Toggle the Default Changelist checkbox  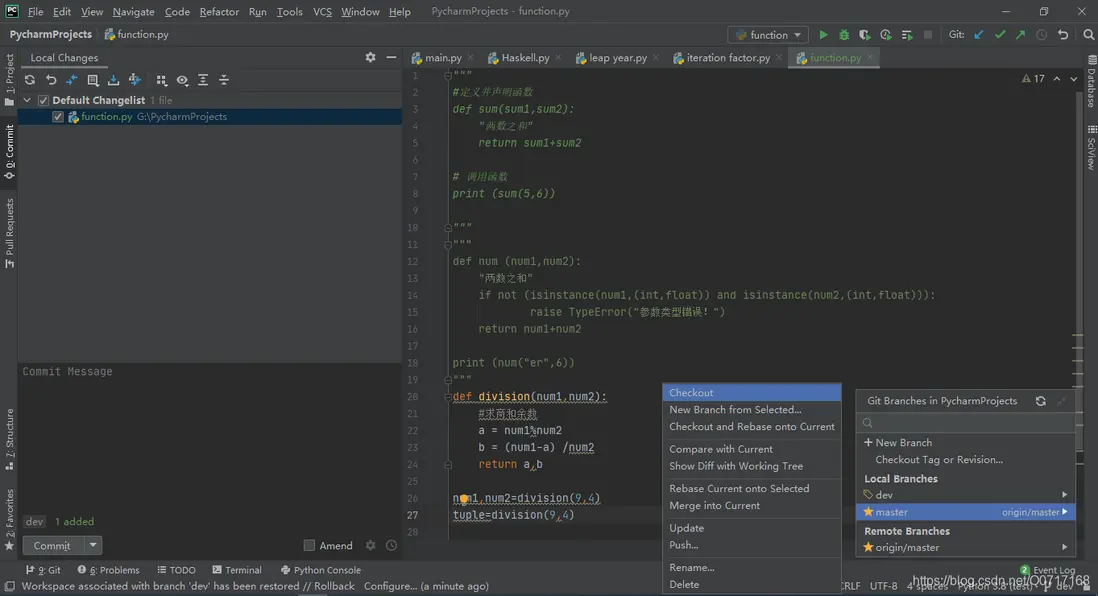click(43, 100)
